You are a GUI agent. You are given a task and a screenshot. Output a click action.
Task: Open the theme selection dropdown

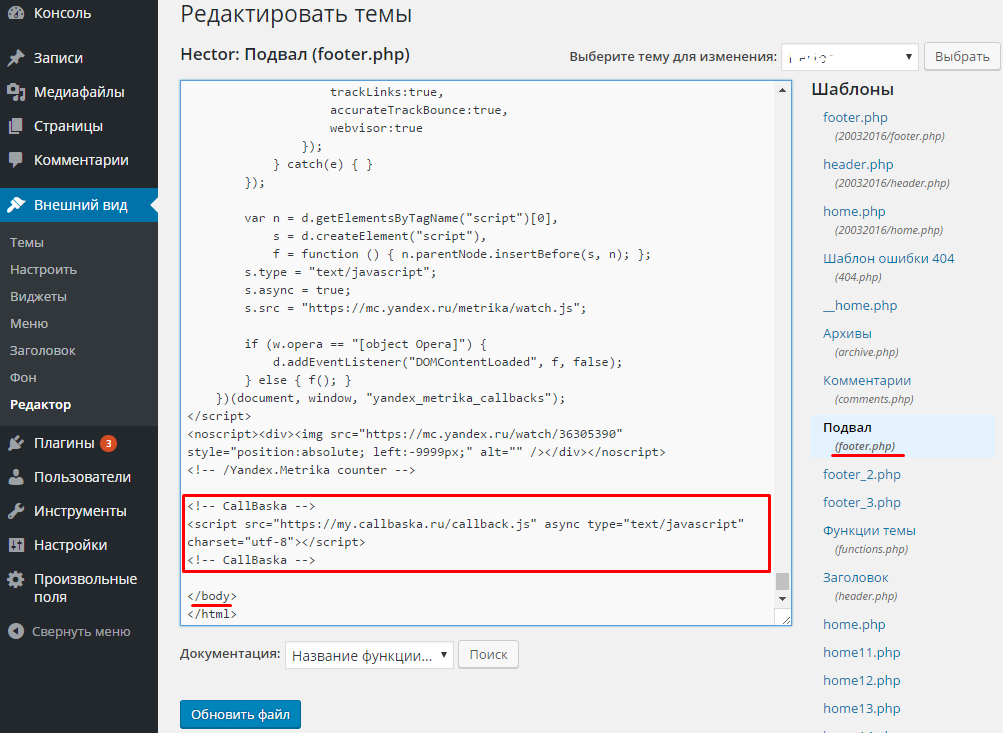(x=849, y=57)
